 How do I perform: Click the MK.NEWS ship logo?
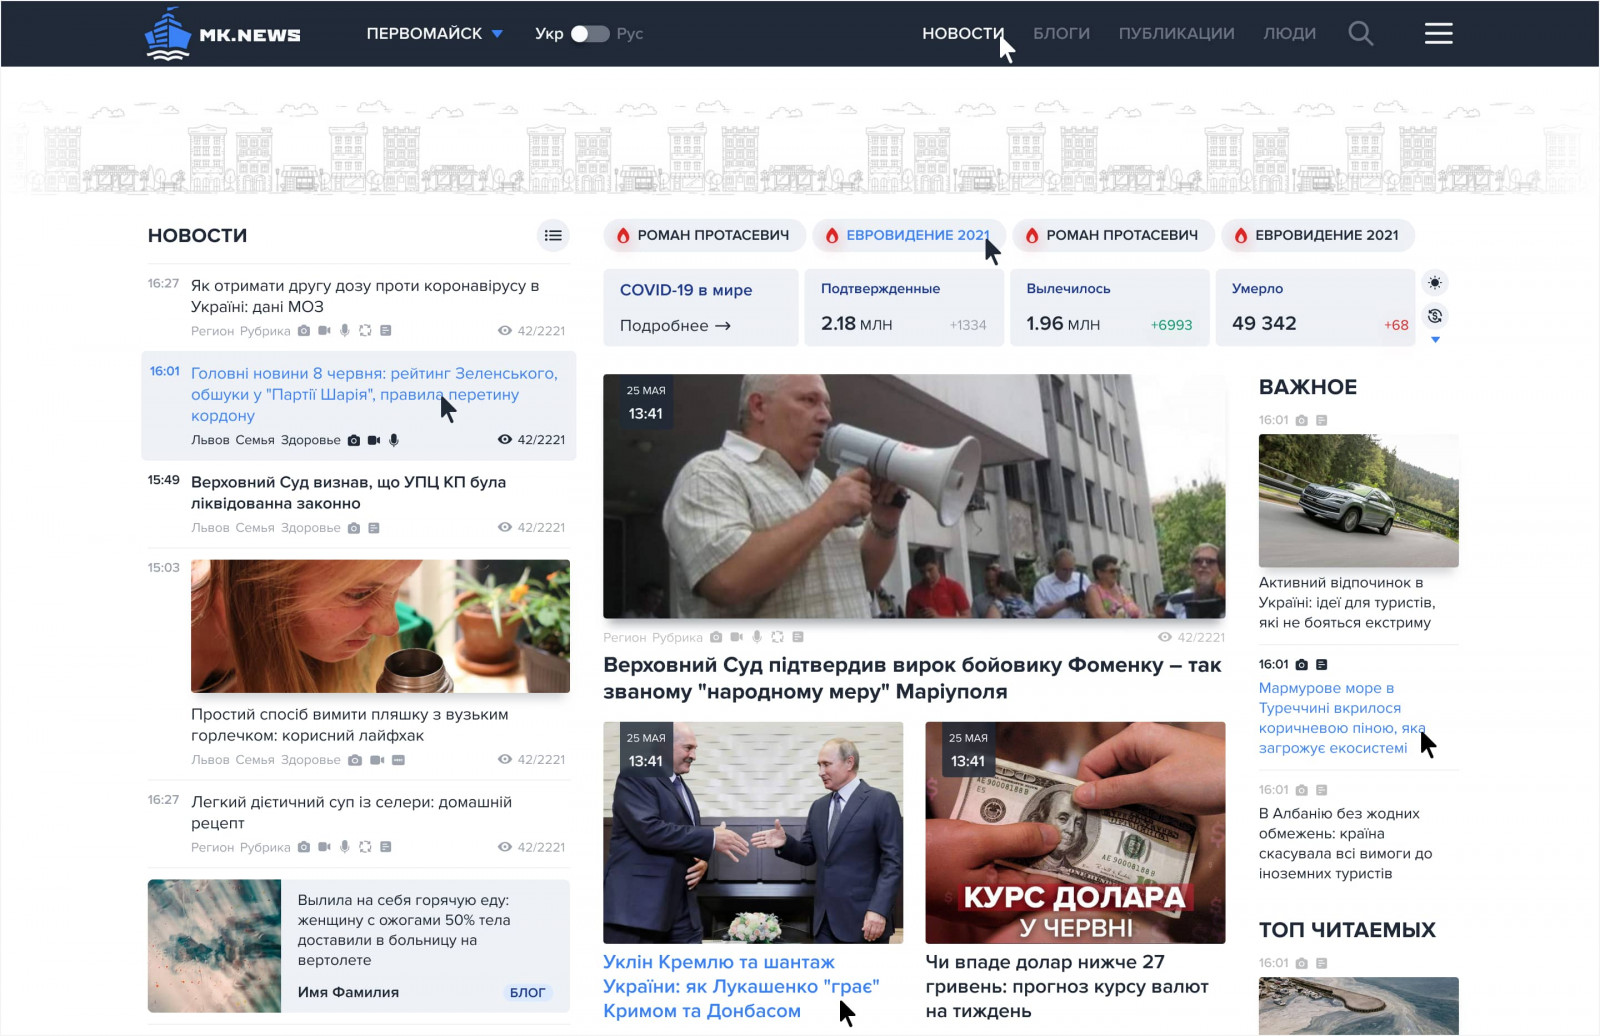coord(222,34)
